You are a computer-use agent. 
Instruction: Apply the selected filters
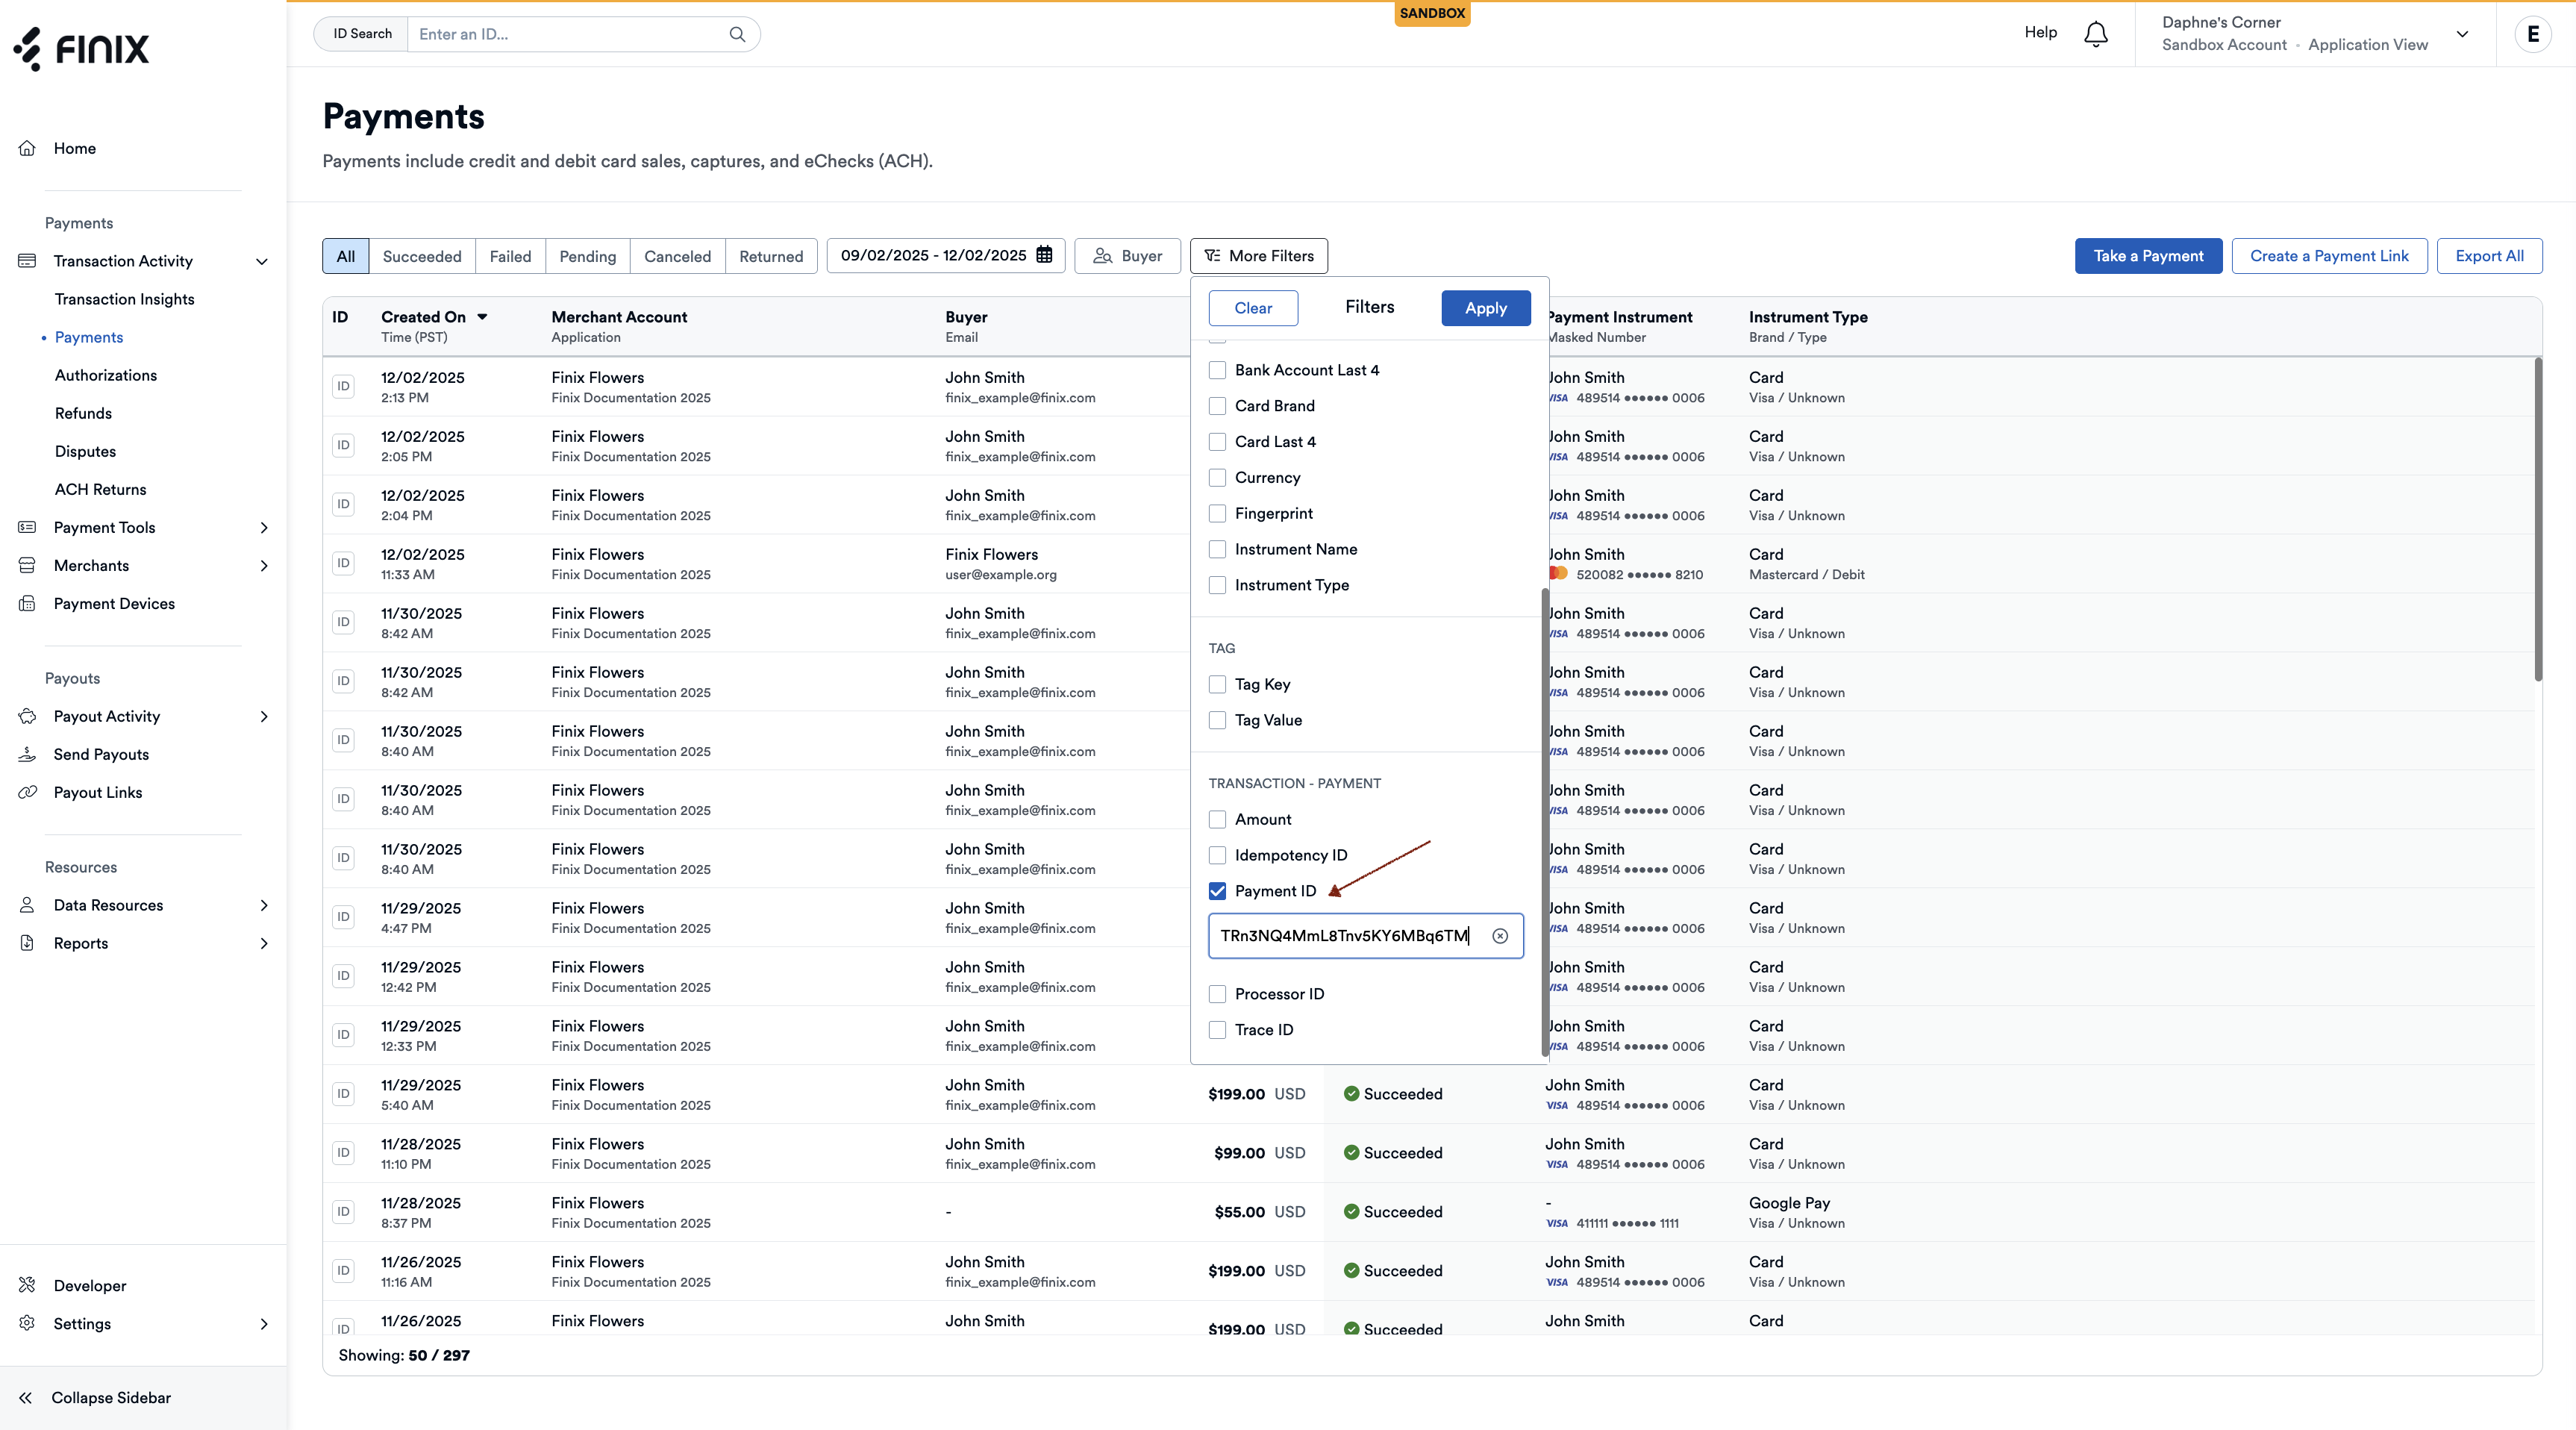[x=1485, y=308]
